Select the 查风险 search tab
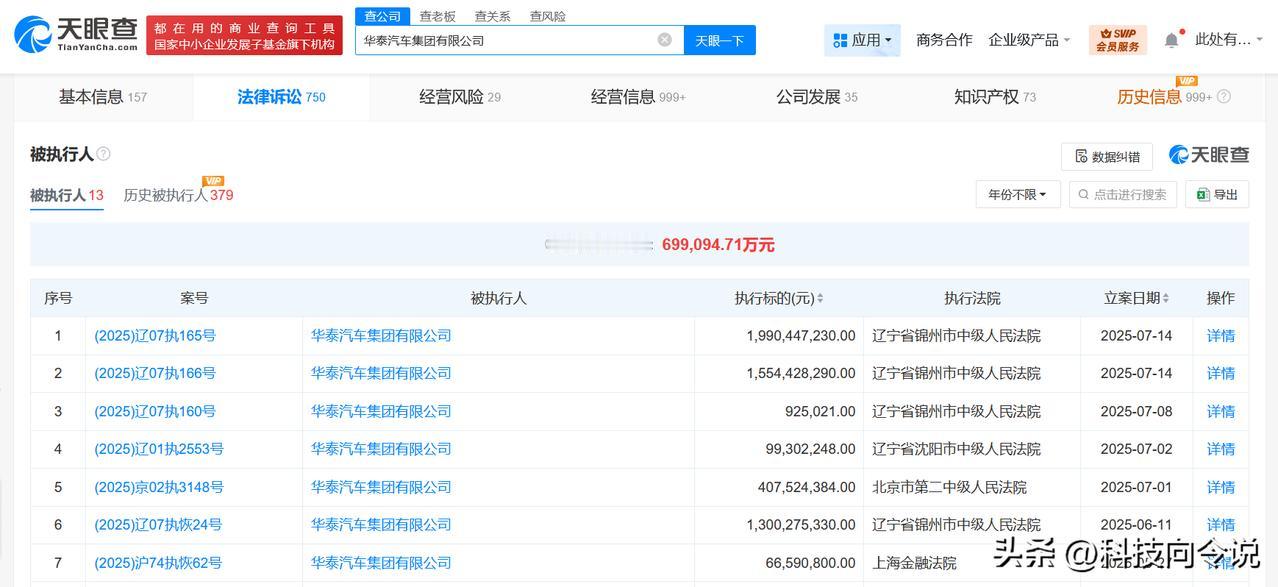The width and height of the screenshot is (1278, 587). click(x=547, y=16)
